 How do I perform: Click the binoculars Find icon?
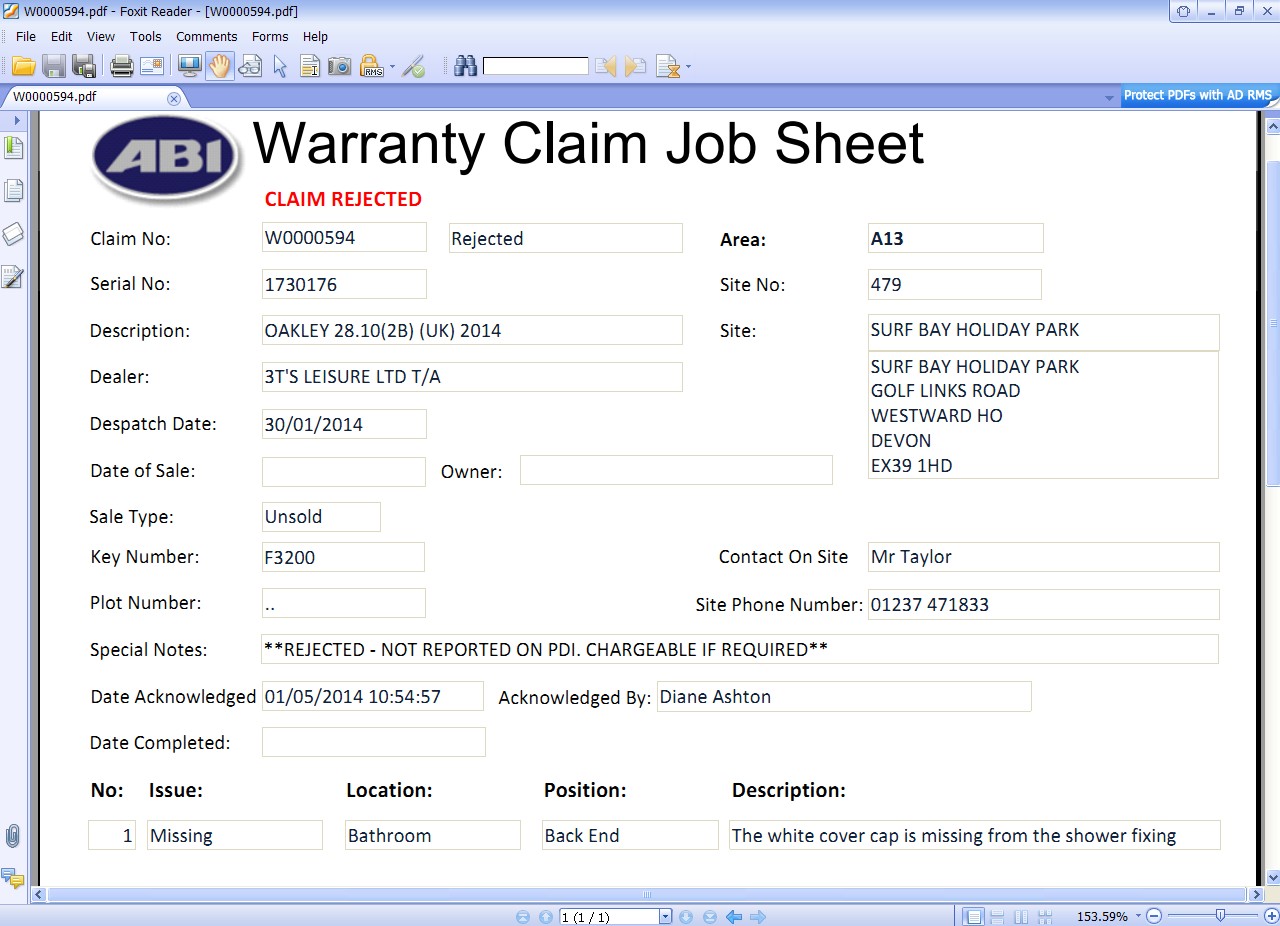(x=465, y=67)
